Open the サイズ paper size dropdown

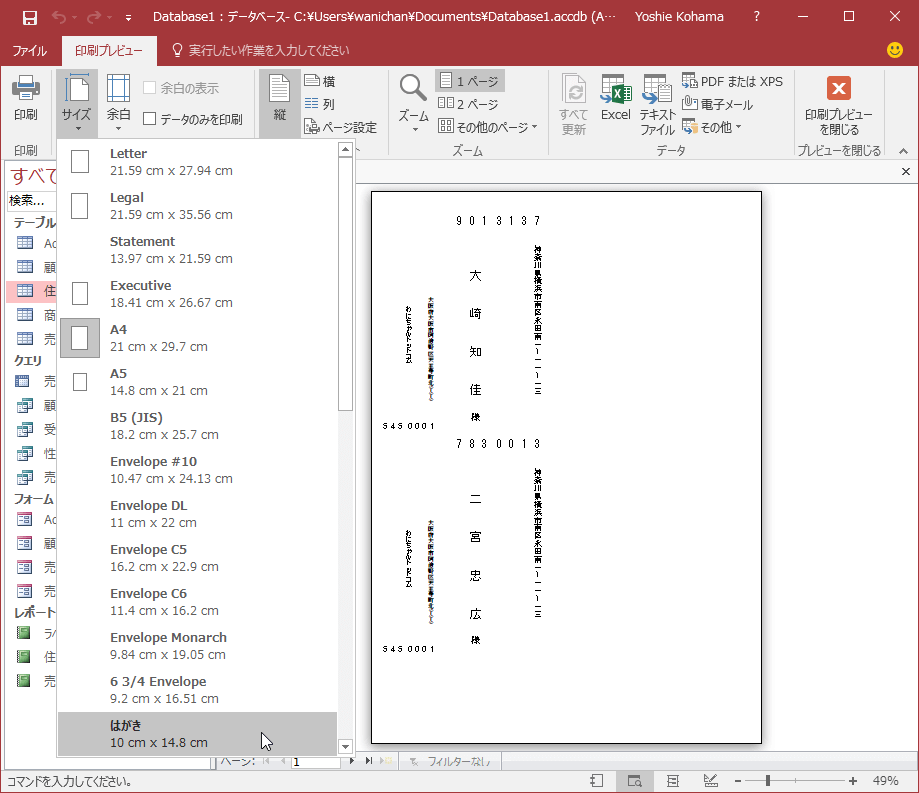point(77,103)
